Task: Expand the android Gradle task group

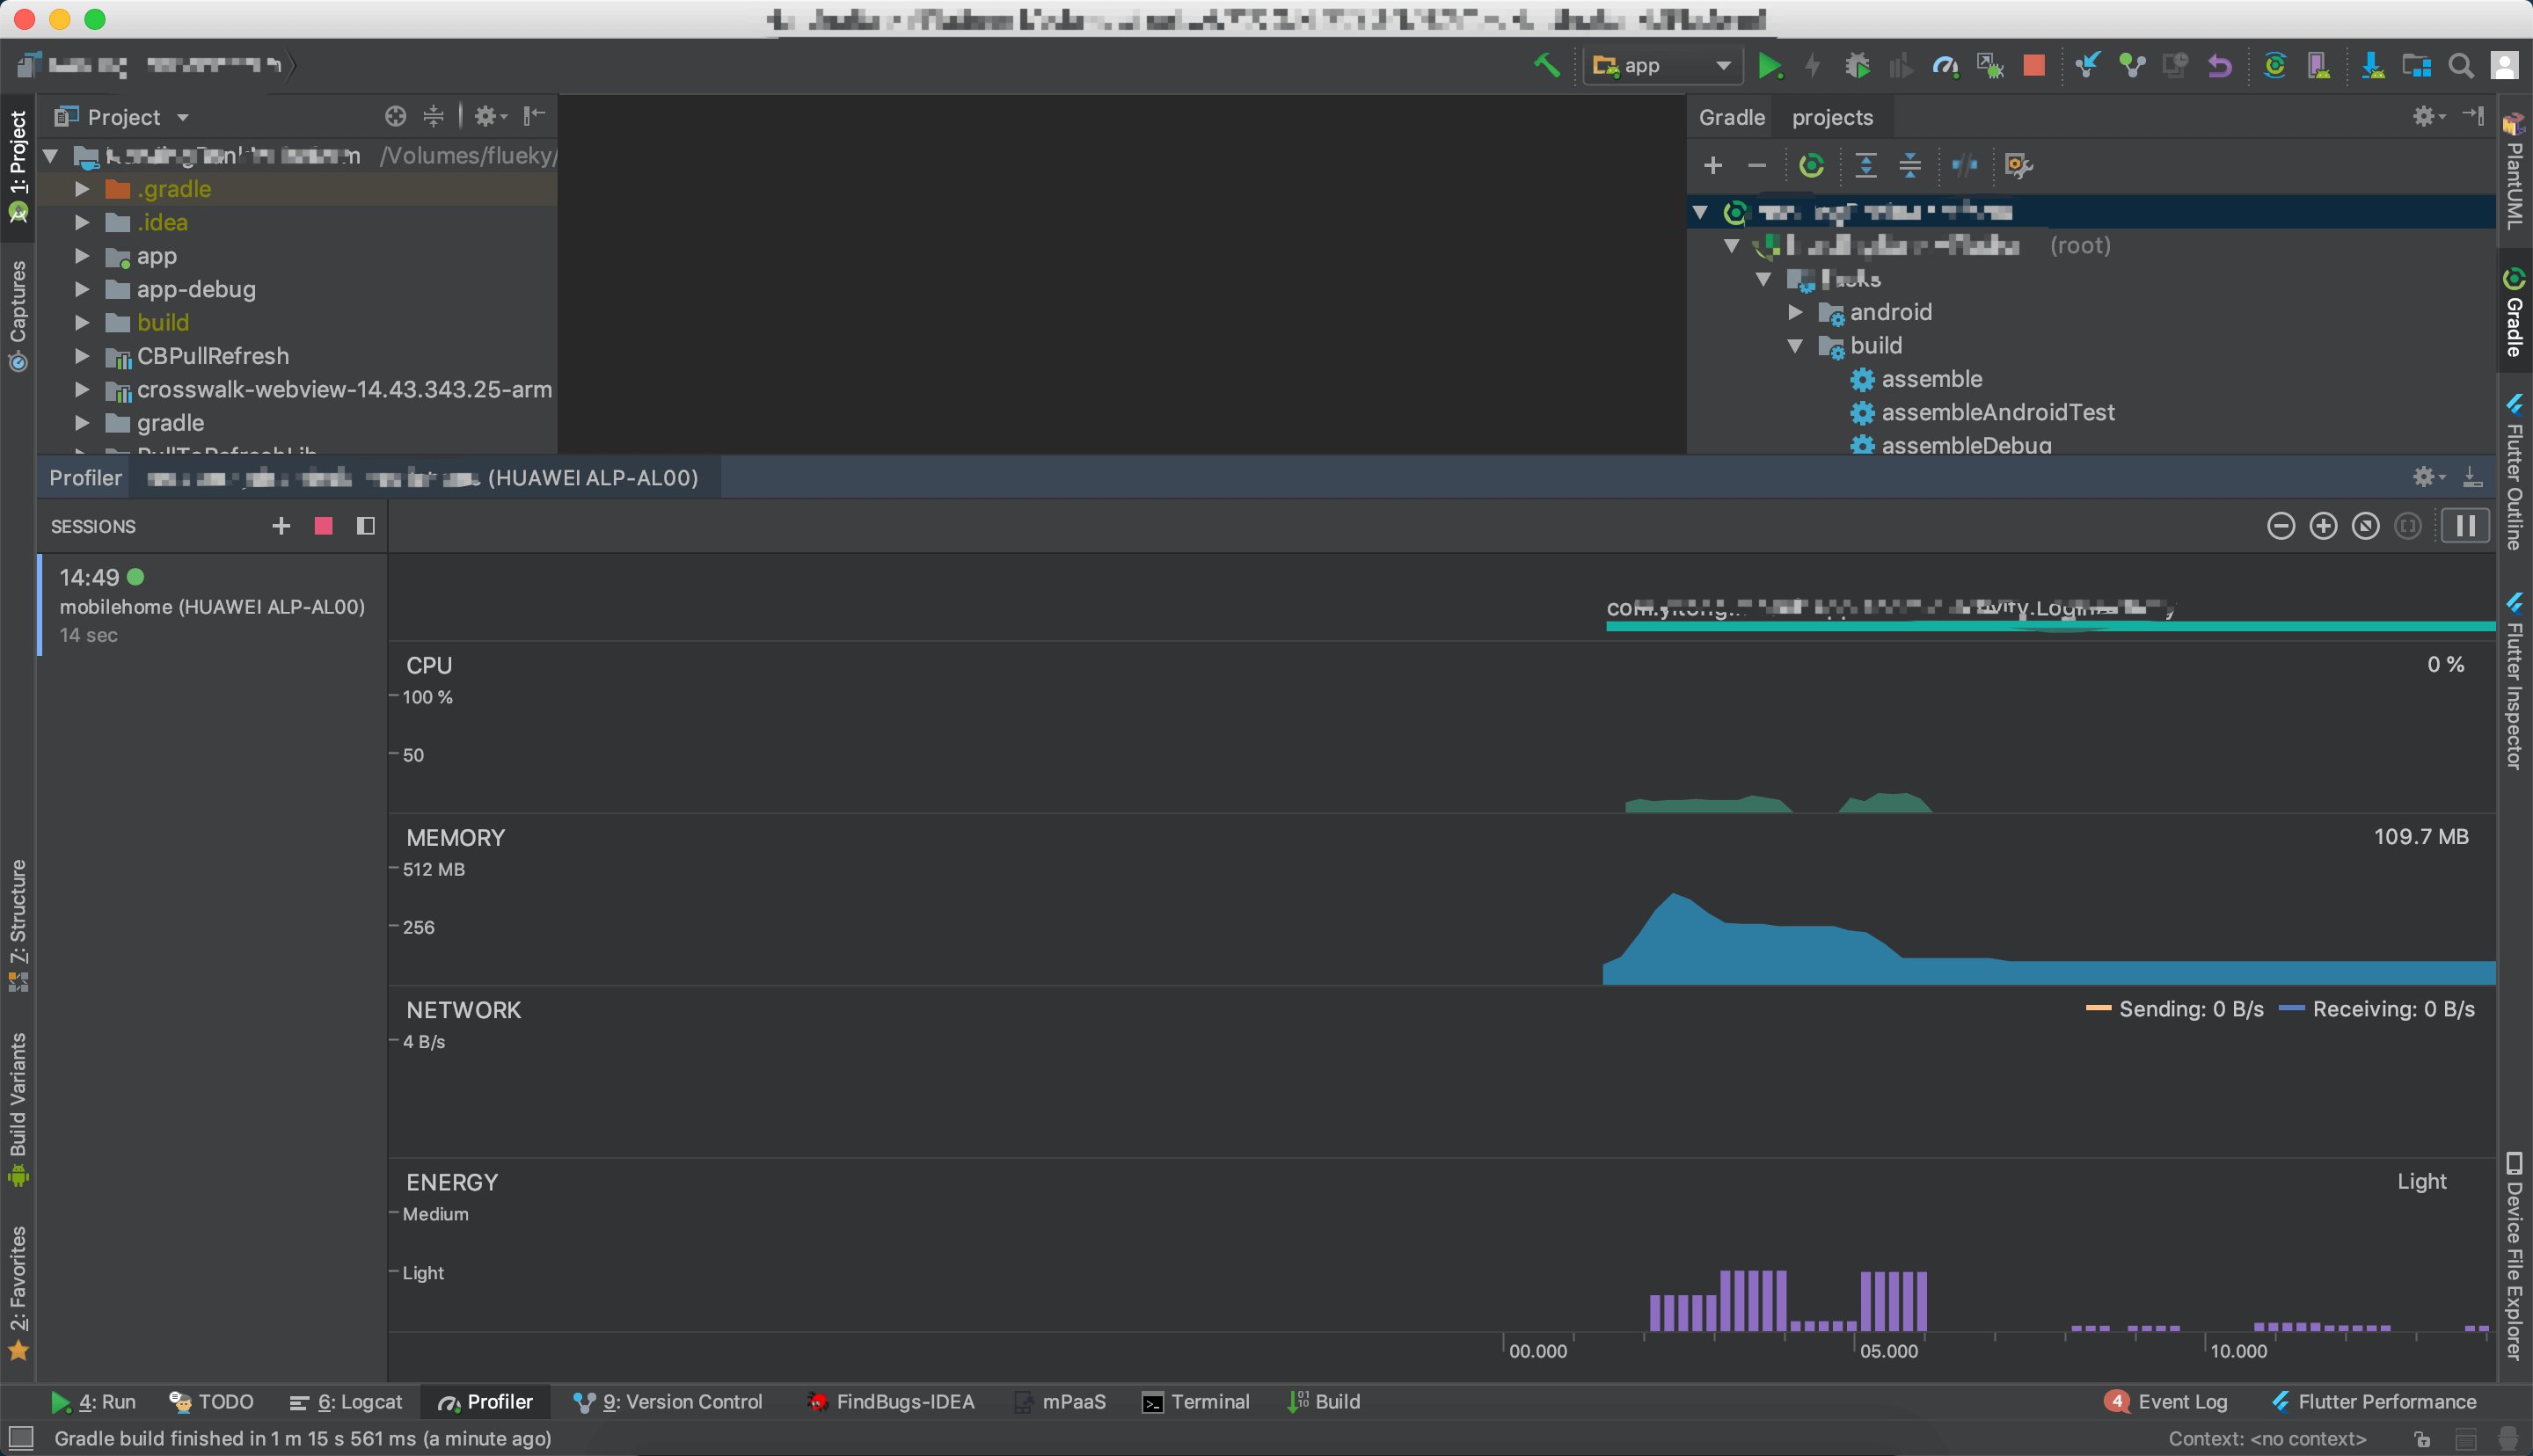Action: (1796, 312)
